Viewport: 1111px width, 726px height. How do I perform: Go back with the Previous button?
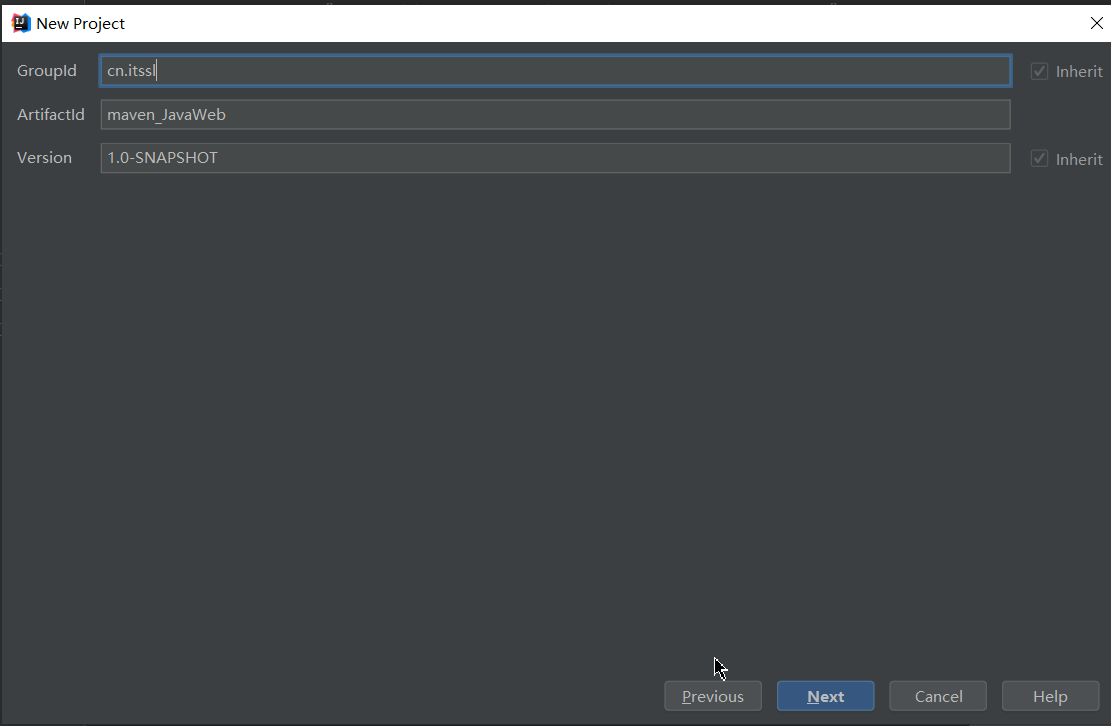(x=713, y=696)
